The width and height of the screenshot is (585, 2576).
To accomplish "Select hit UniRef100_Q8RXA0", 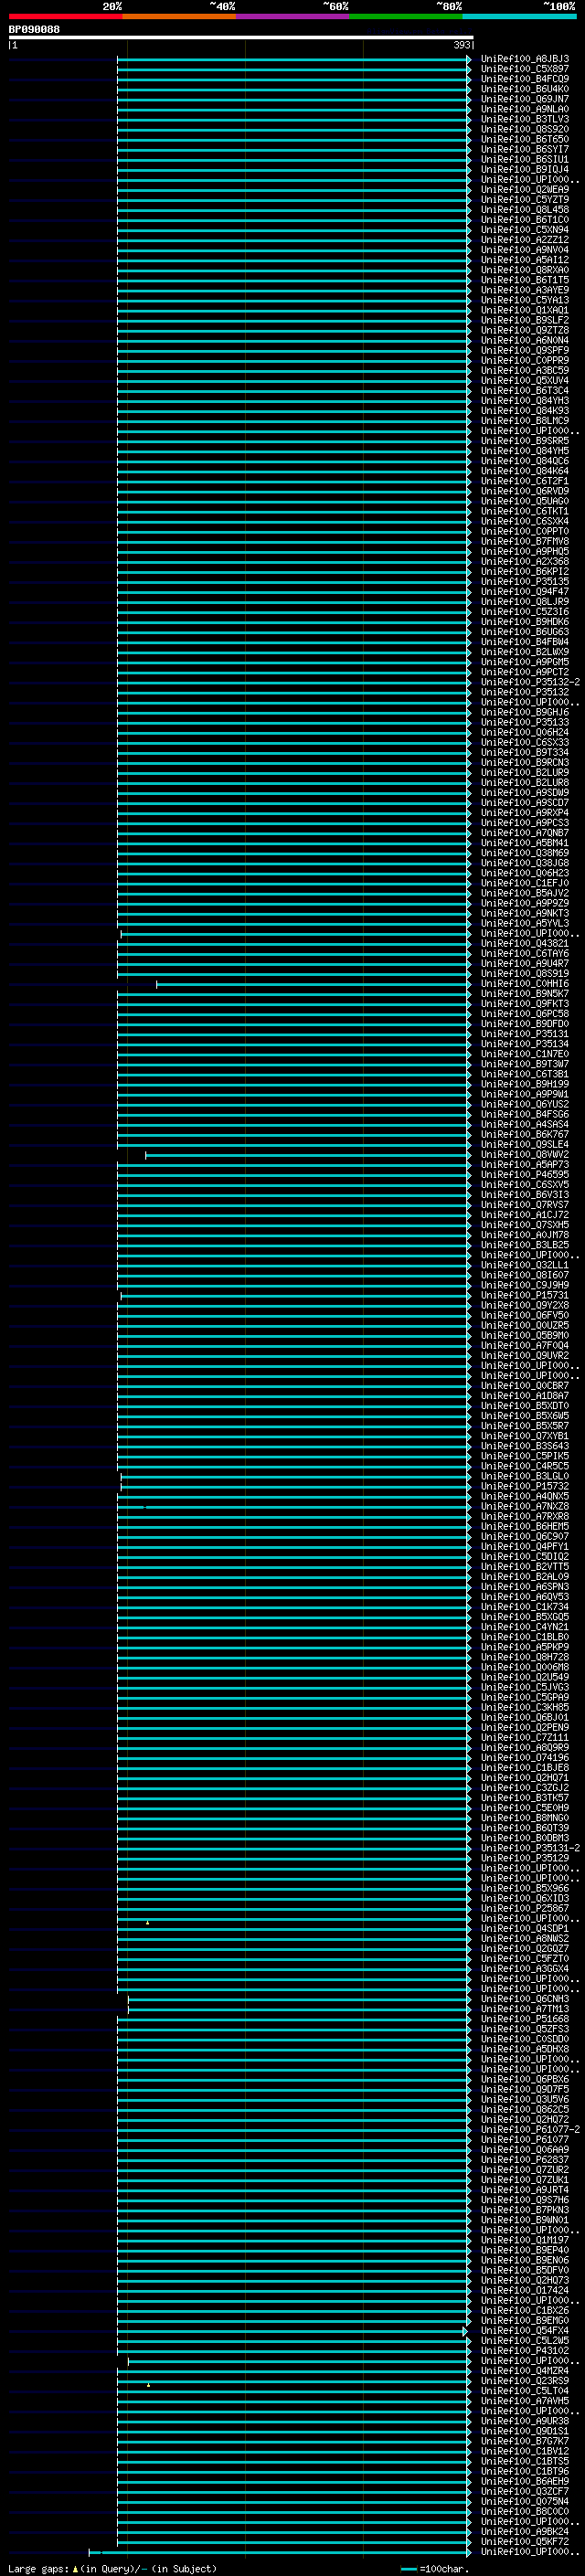I will (525, 271).
